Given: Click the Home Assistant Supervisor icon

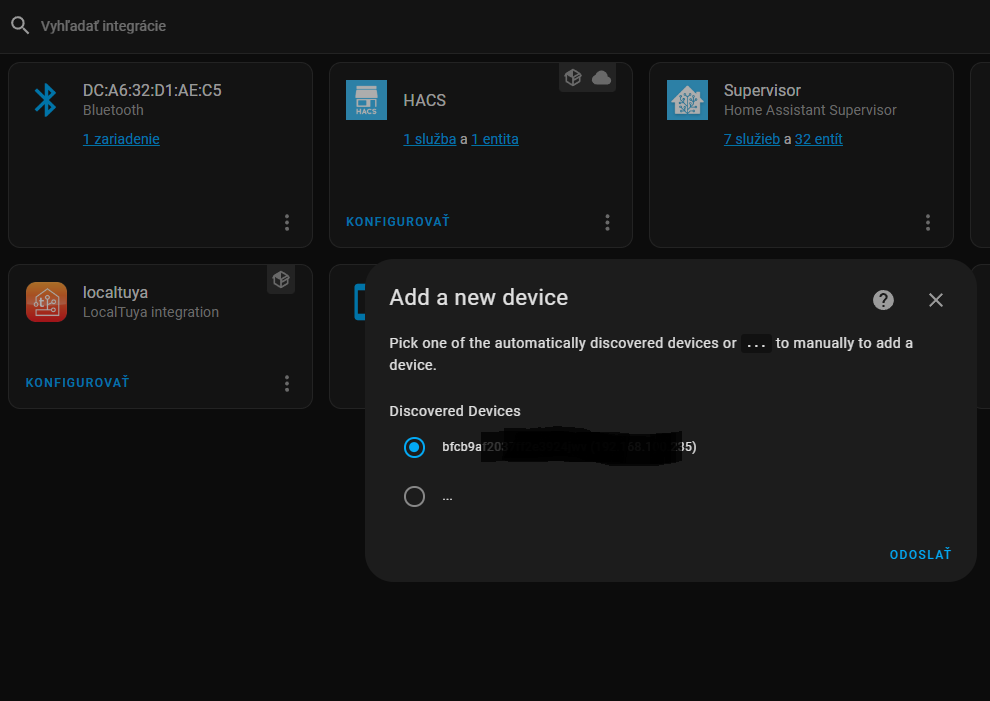Looking at the screenshot, I should tap(687, 100).
